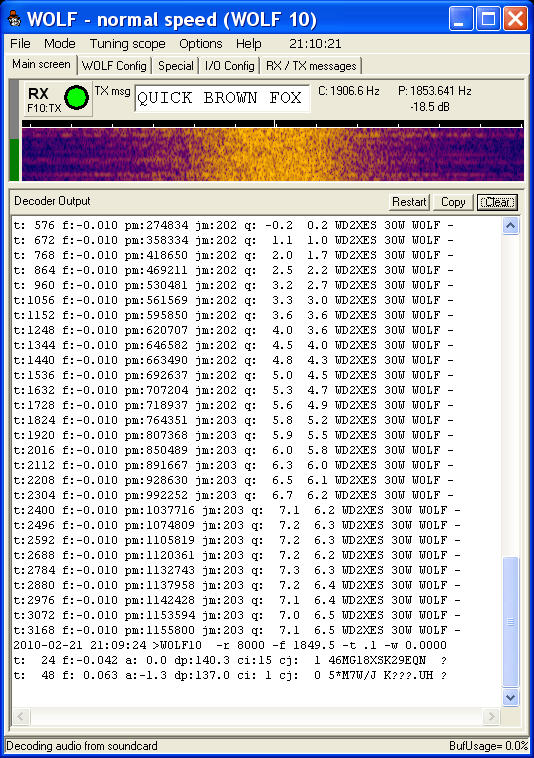534x758 pixels.
Task: Click the Copy button in Decoder Output
Action: pos(453,202)
